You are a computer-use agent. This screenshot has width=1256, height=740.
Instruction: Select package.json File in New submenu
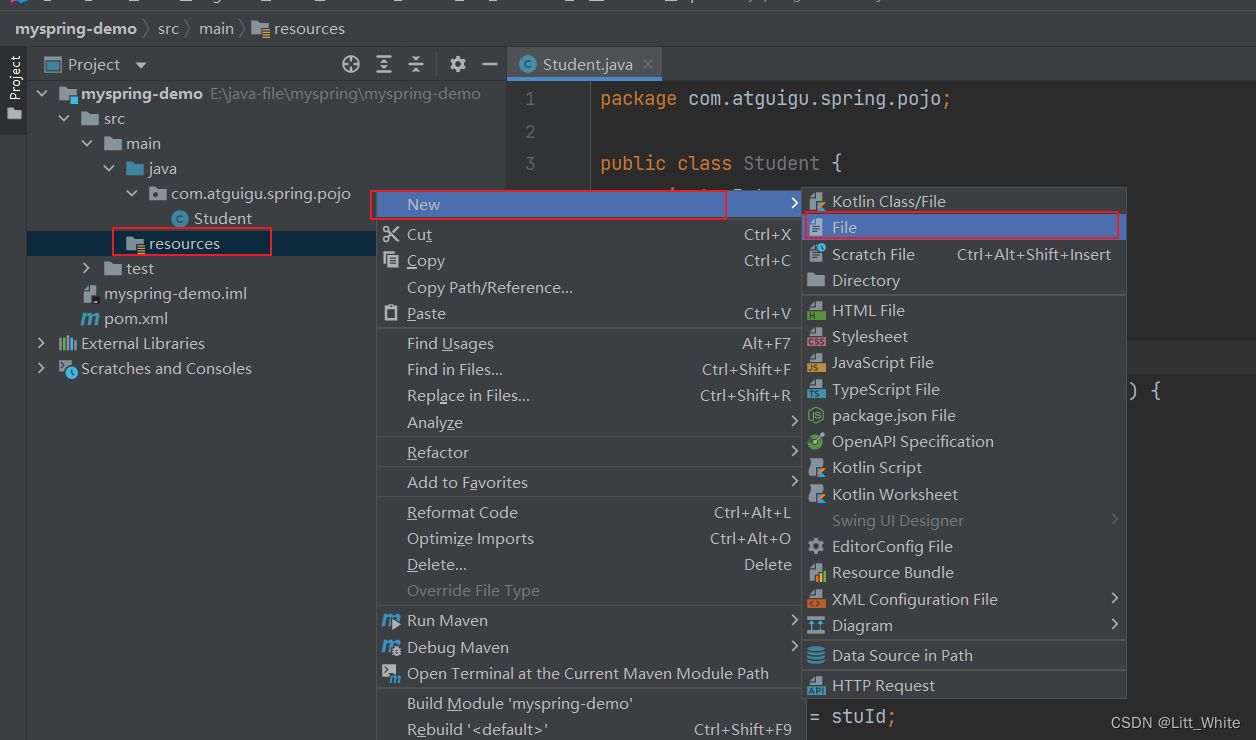[965, 416]
